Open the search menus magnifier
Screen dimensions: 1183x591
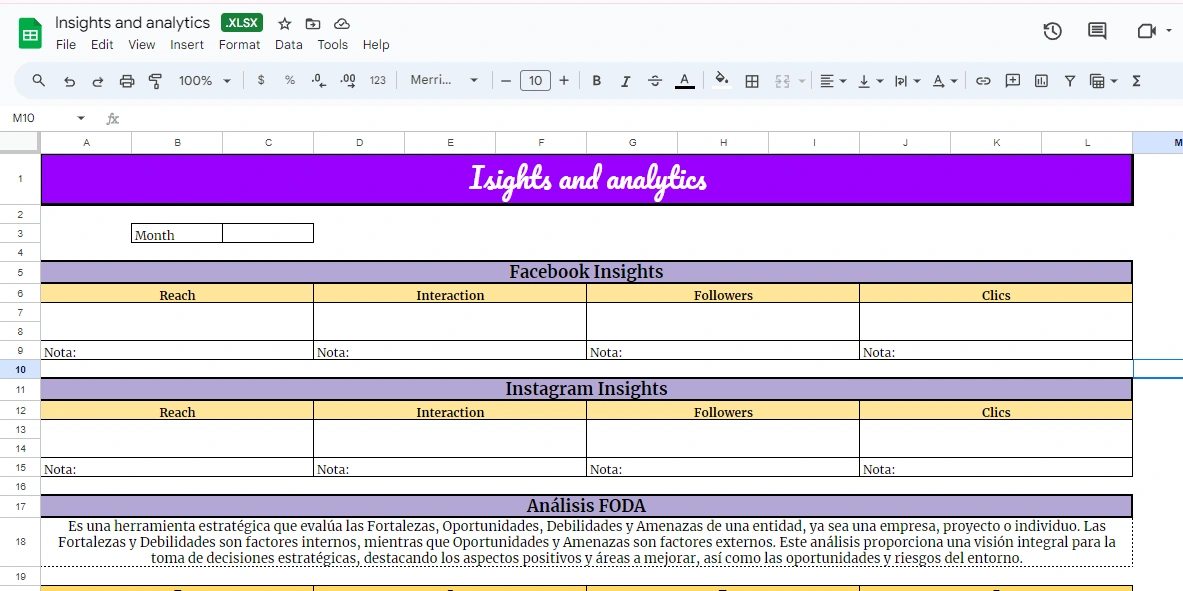38,81
